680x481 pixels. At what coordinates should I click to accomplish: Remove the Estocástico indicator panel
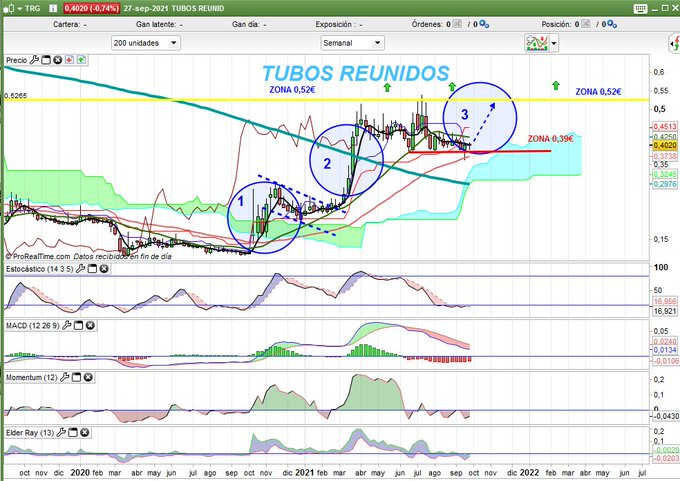[104, 269]
